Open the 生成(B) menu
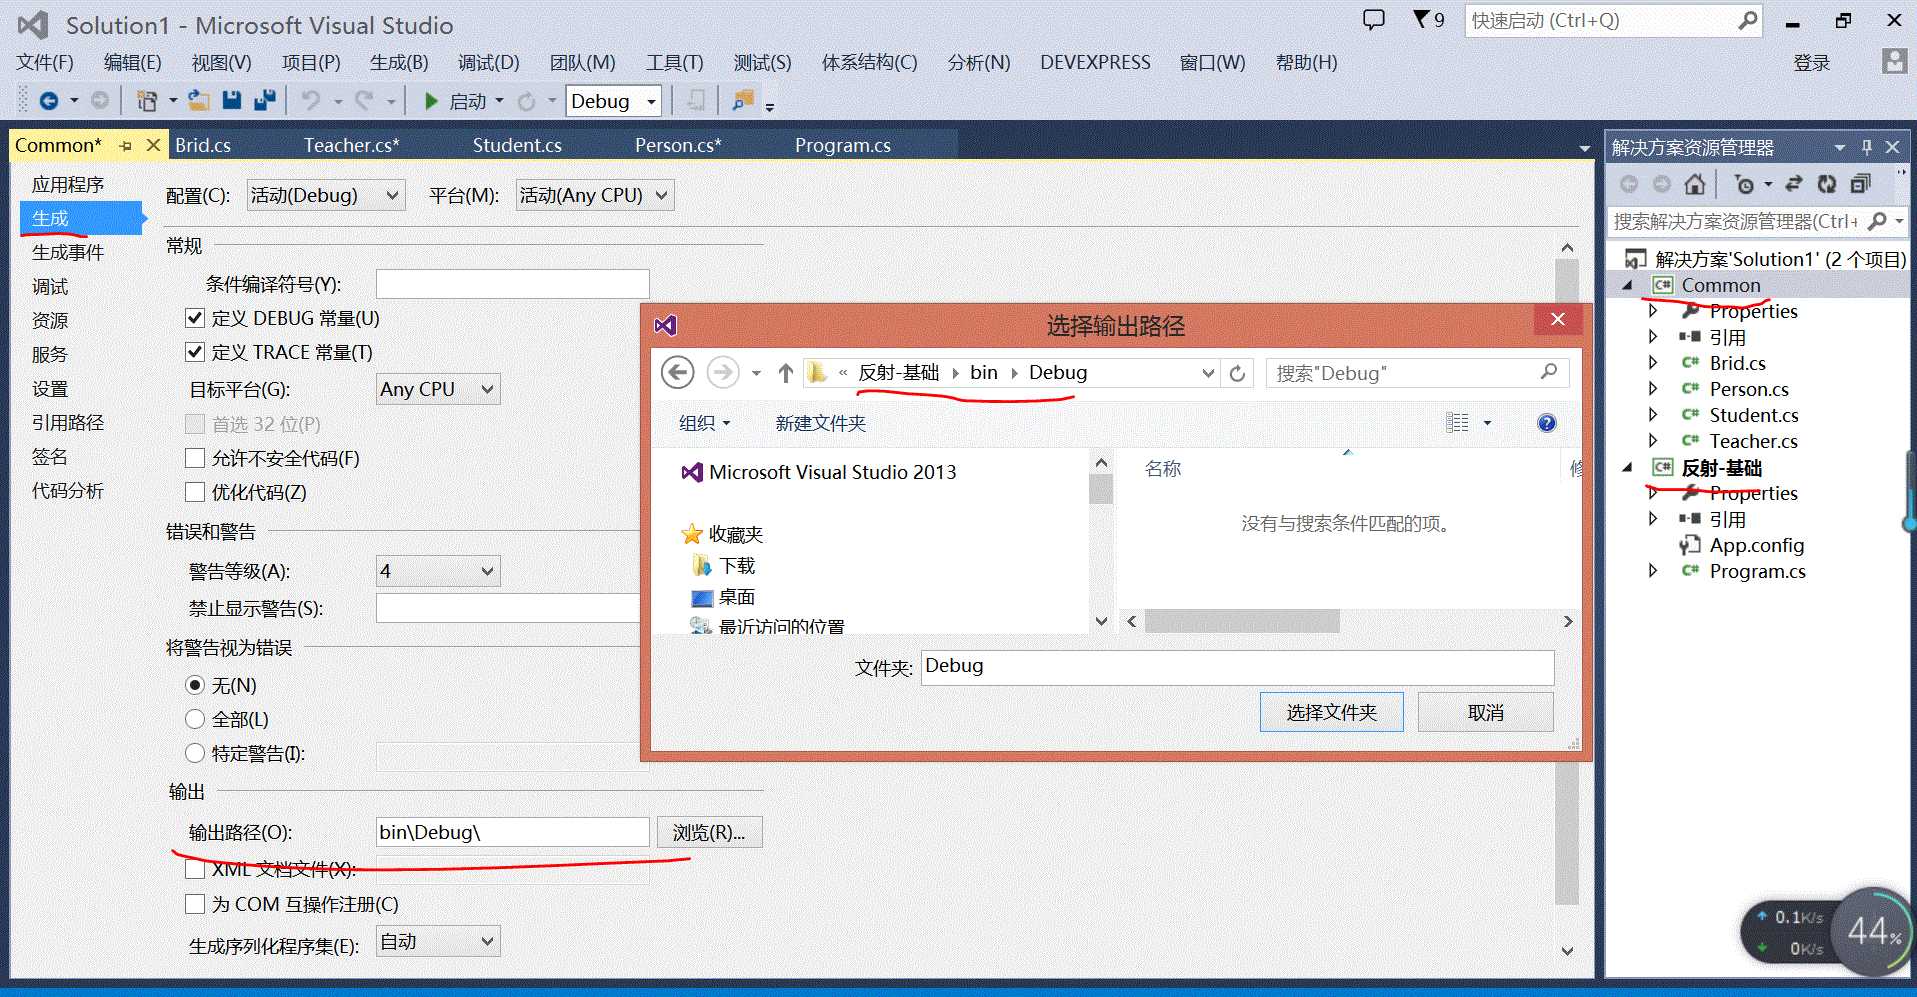The height and width of the screenshot is (997, 1917). 399,62
